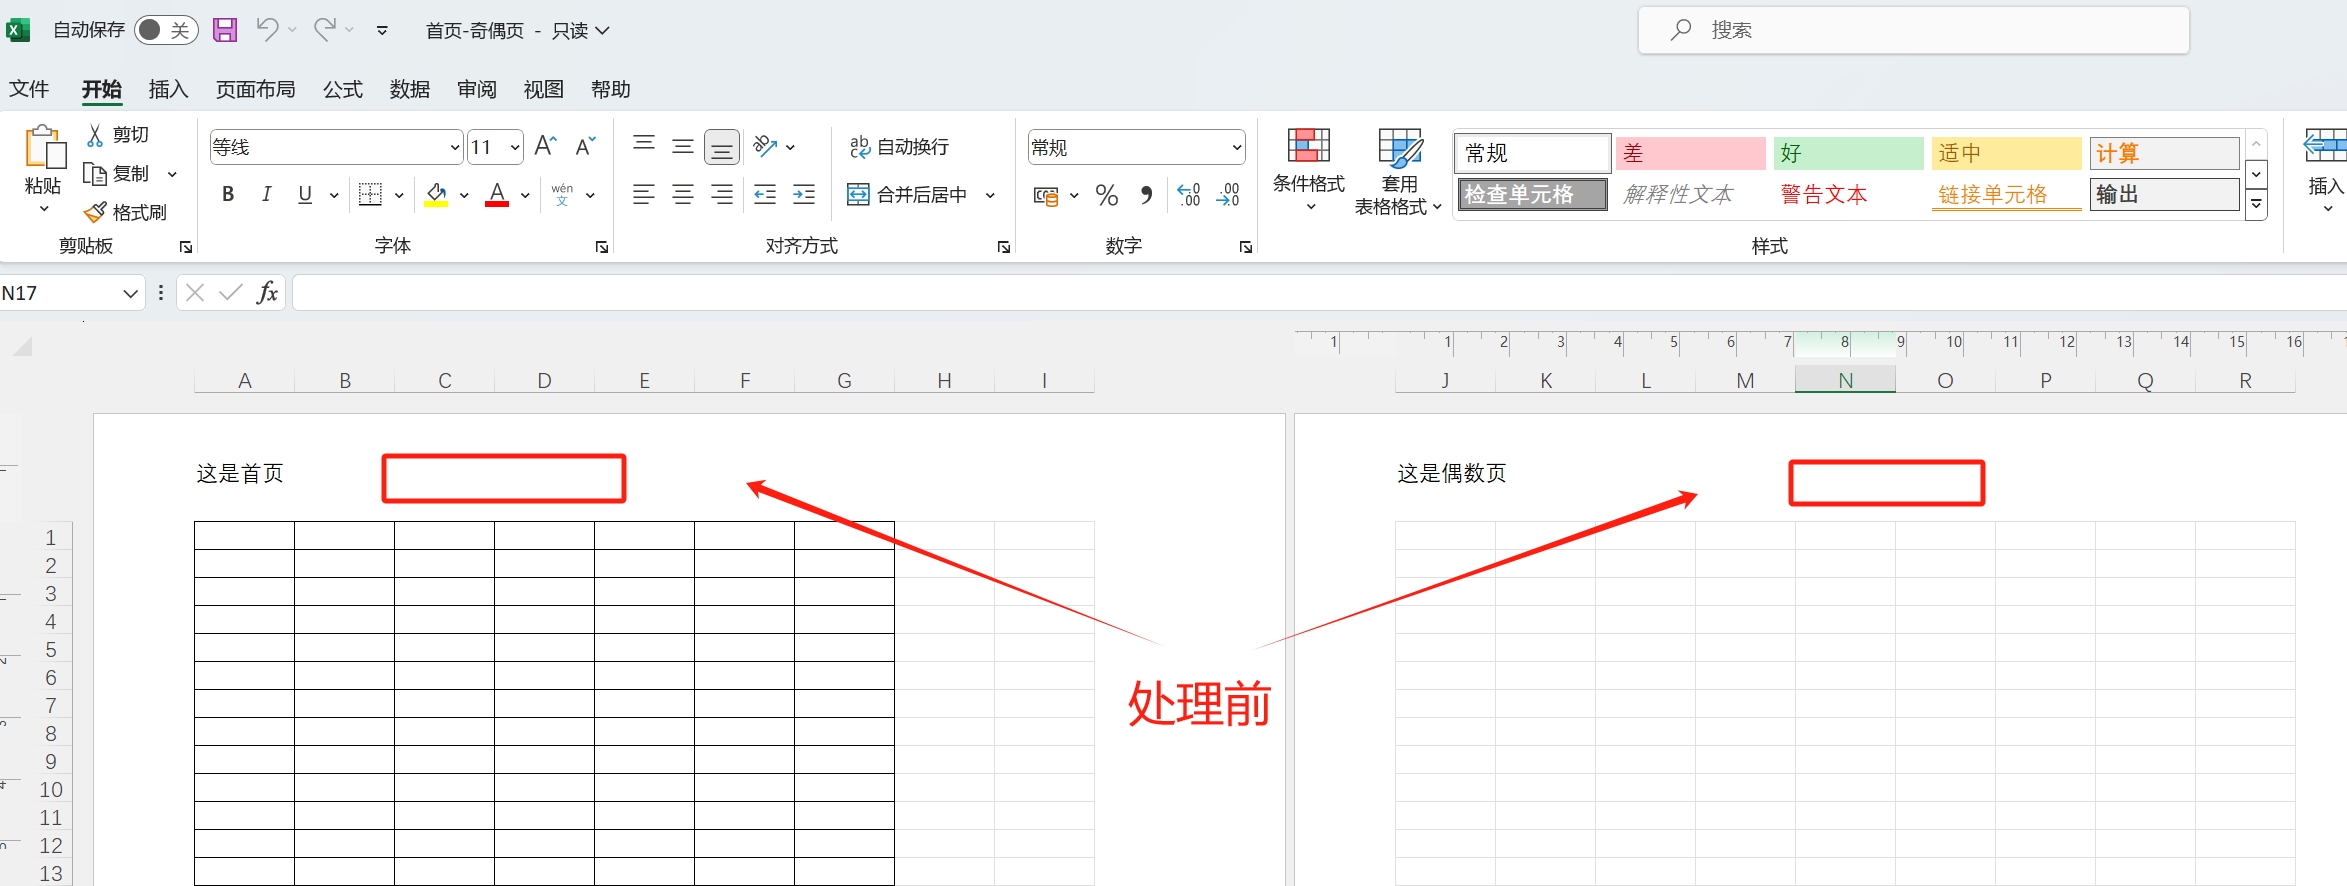2347x886 pixels.
Task: Open the merge options dropdown arrow
Action: point(990,195)
